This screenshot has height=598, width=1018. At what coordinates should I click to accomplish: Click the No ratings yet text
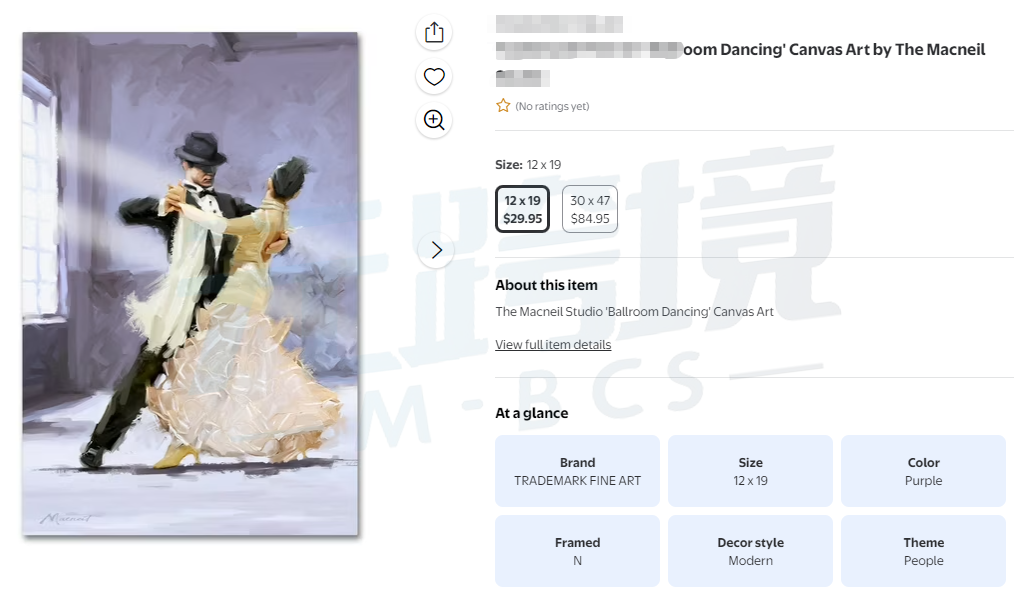552,106
